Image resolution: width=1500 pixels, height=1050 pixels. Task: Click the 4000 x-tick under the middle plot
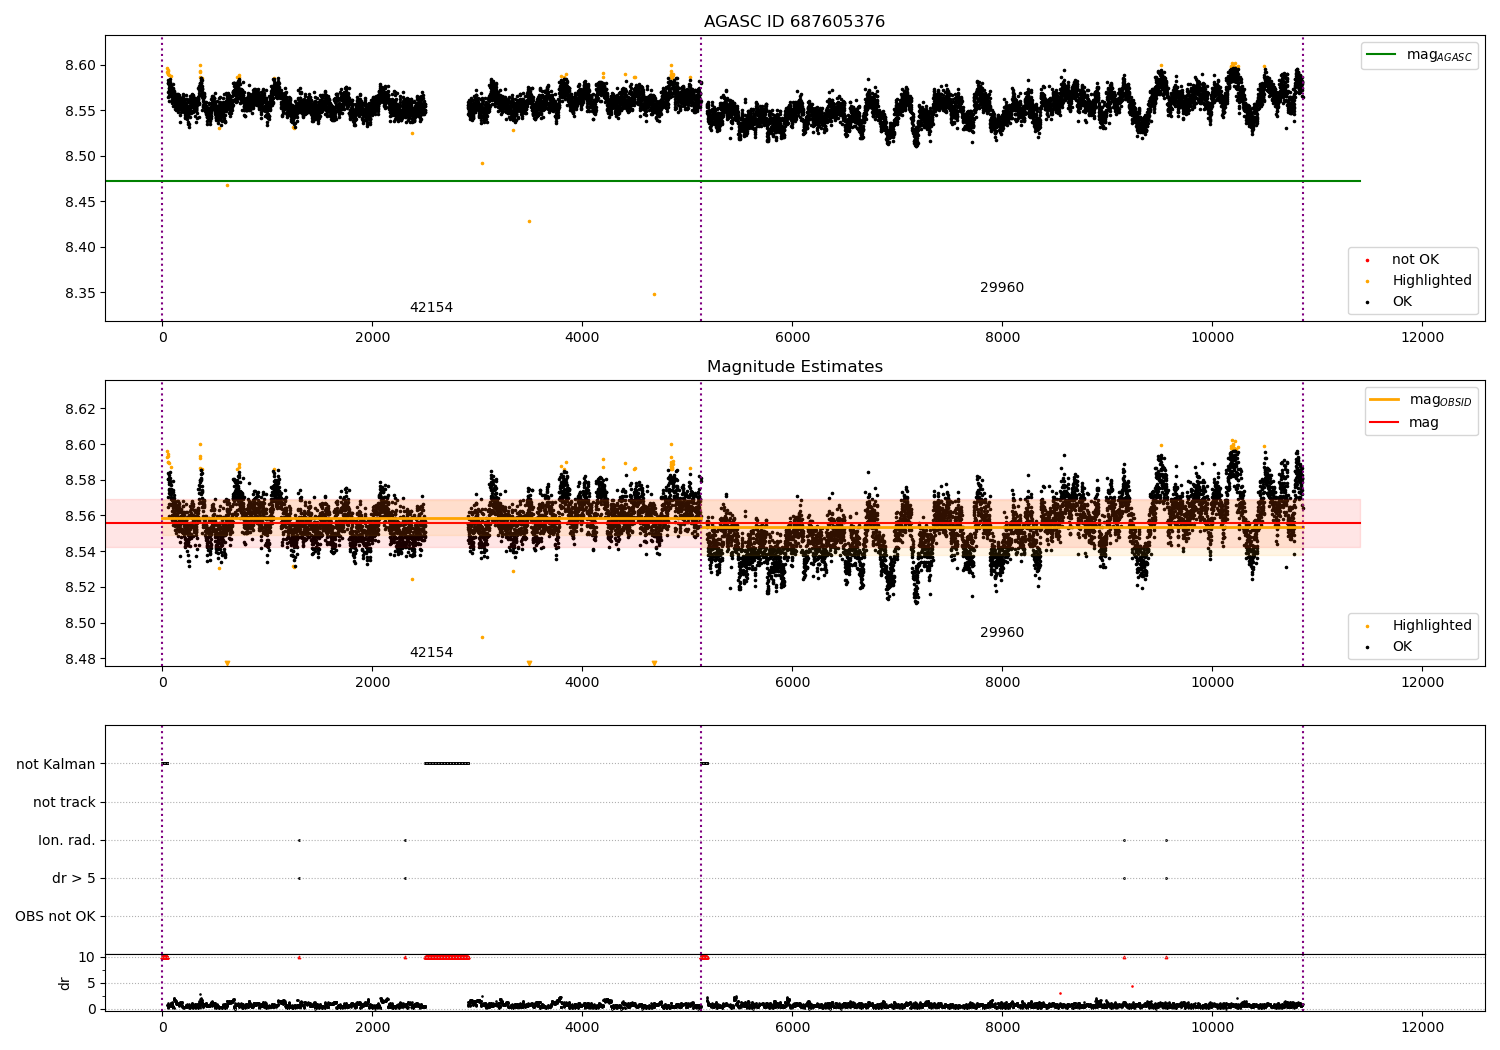coord(582,683)
